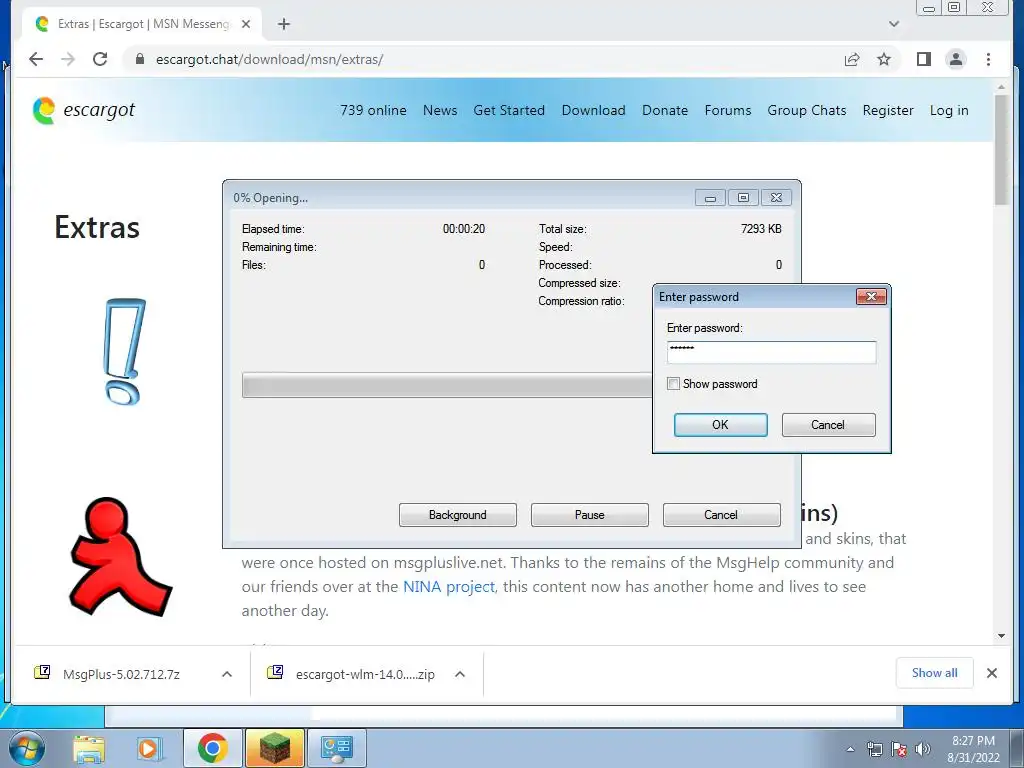Screen dimensions: 1024x768
Task: Click the network tray icon
Action: 874,749
